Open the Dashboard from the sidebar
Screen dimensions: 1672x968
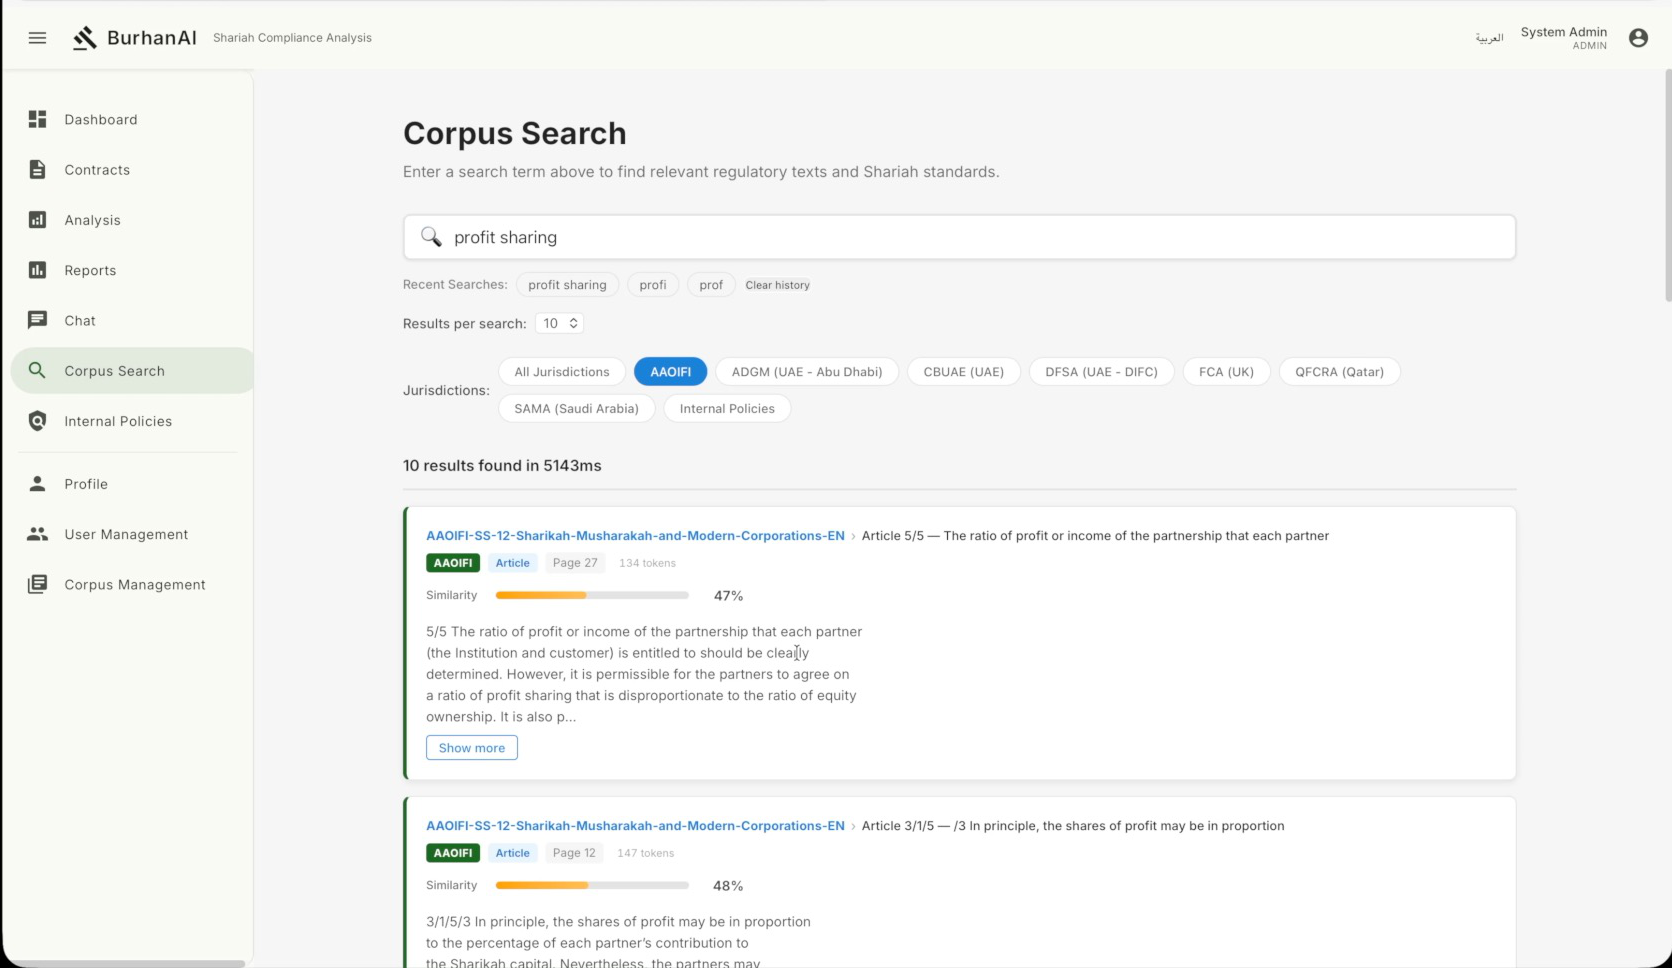(100, 119)
